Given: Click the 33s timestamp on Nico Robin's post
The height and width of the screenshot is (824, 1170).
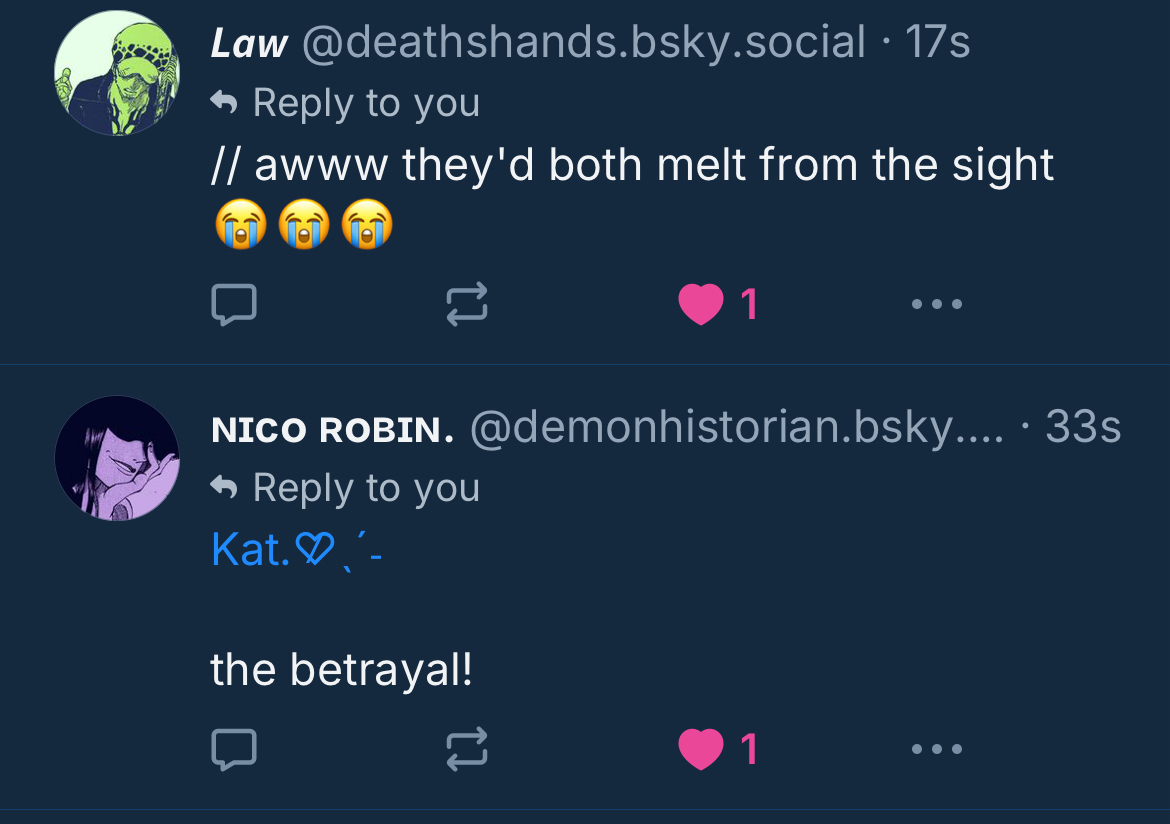Looking at the screenshot, I should pyautogui.click(x=1082, y=429).
